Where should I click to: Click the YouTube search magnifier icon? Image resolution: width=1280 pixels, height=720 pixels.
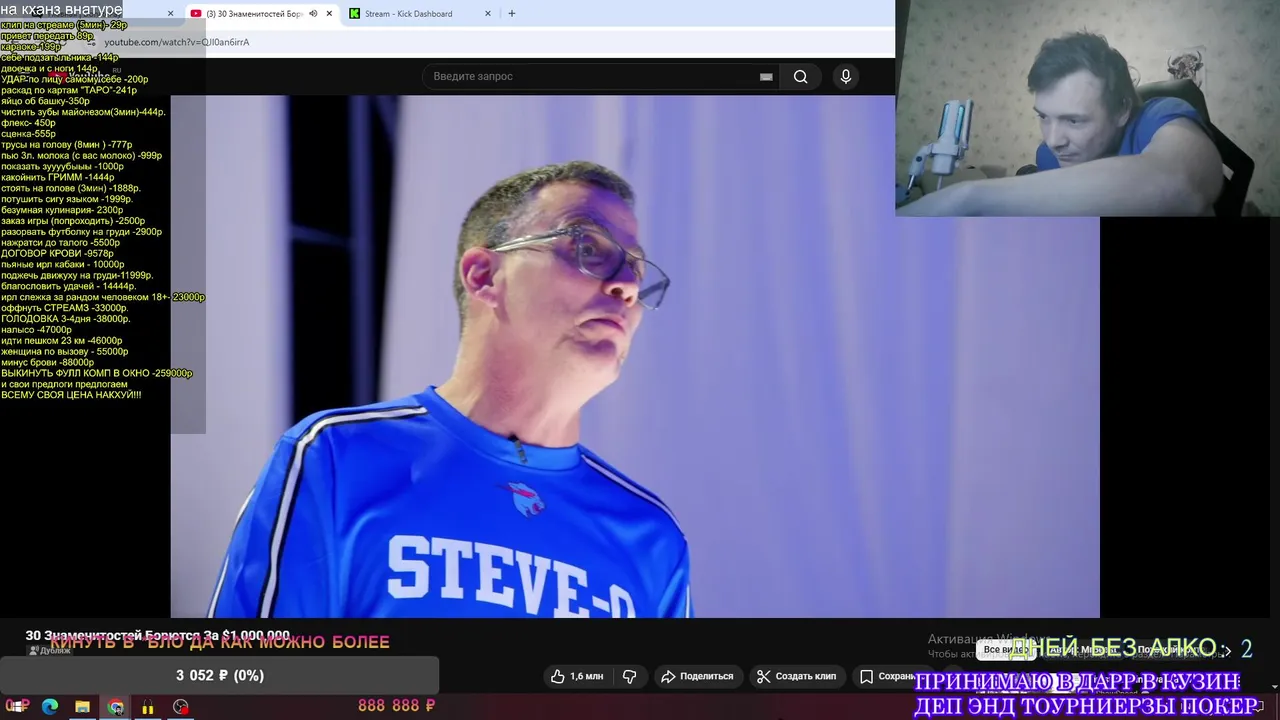click(800, 76)
